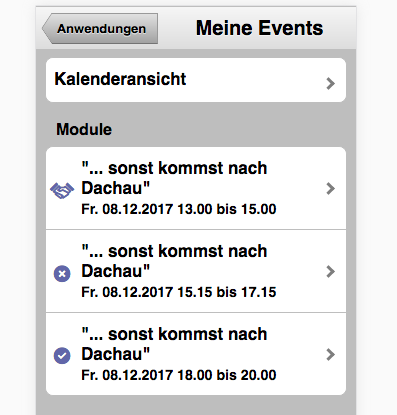This screenshot has width=397, height=415.
Task: Click the arrow tip of Anwendungen back button
Action: 46,29
